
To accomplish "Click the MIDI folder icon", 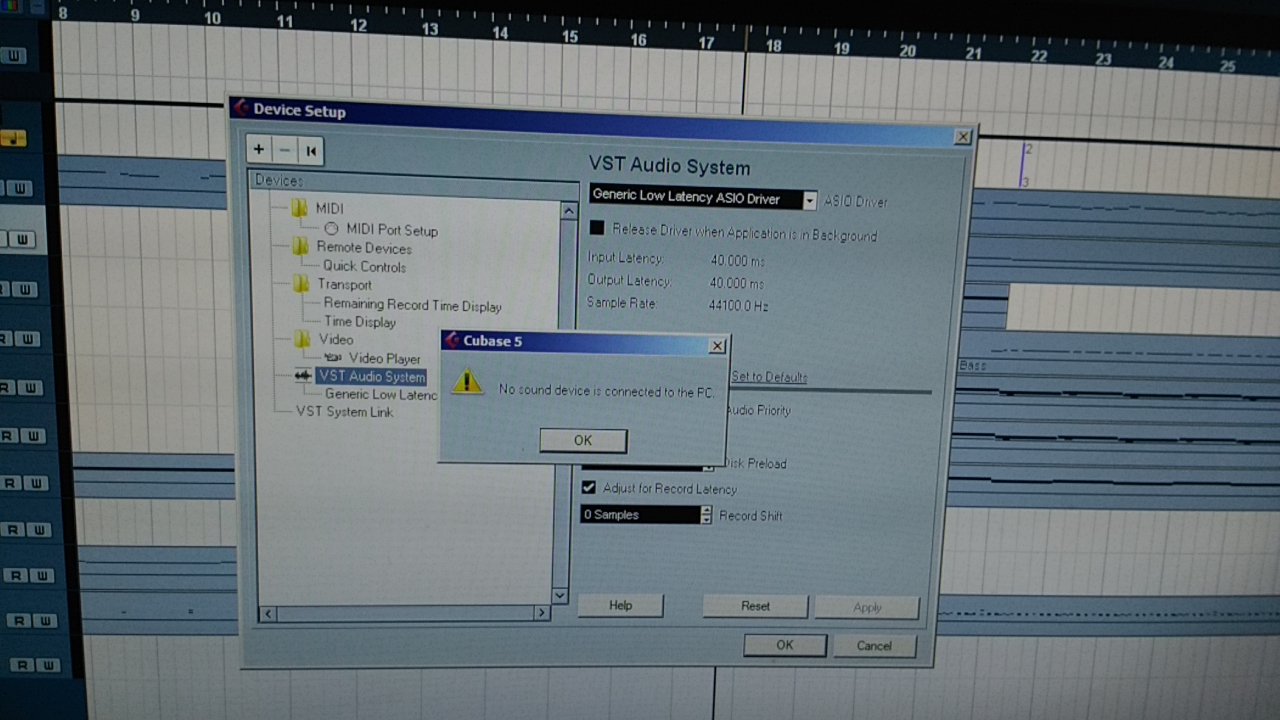I will [x=300, y=208].
